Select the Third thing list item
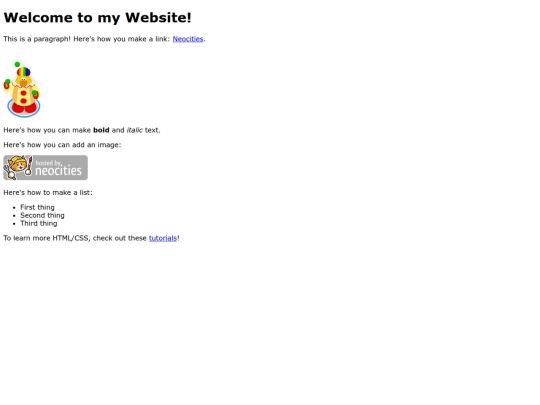540x405 pixels. [39, 224]
